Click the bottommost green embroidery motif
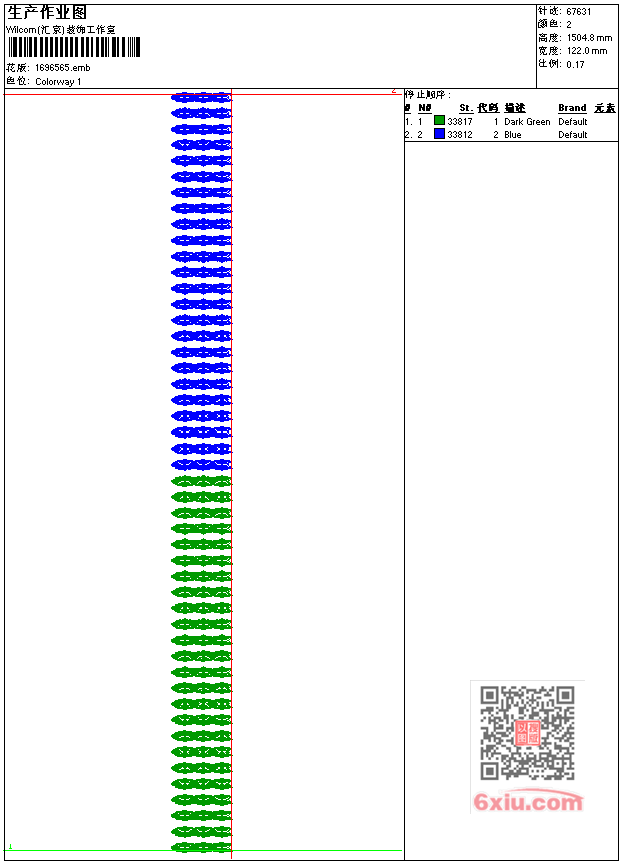Screen dimensions: 620x861 (202, 847)
